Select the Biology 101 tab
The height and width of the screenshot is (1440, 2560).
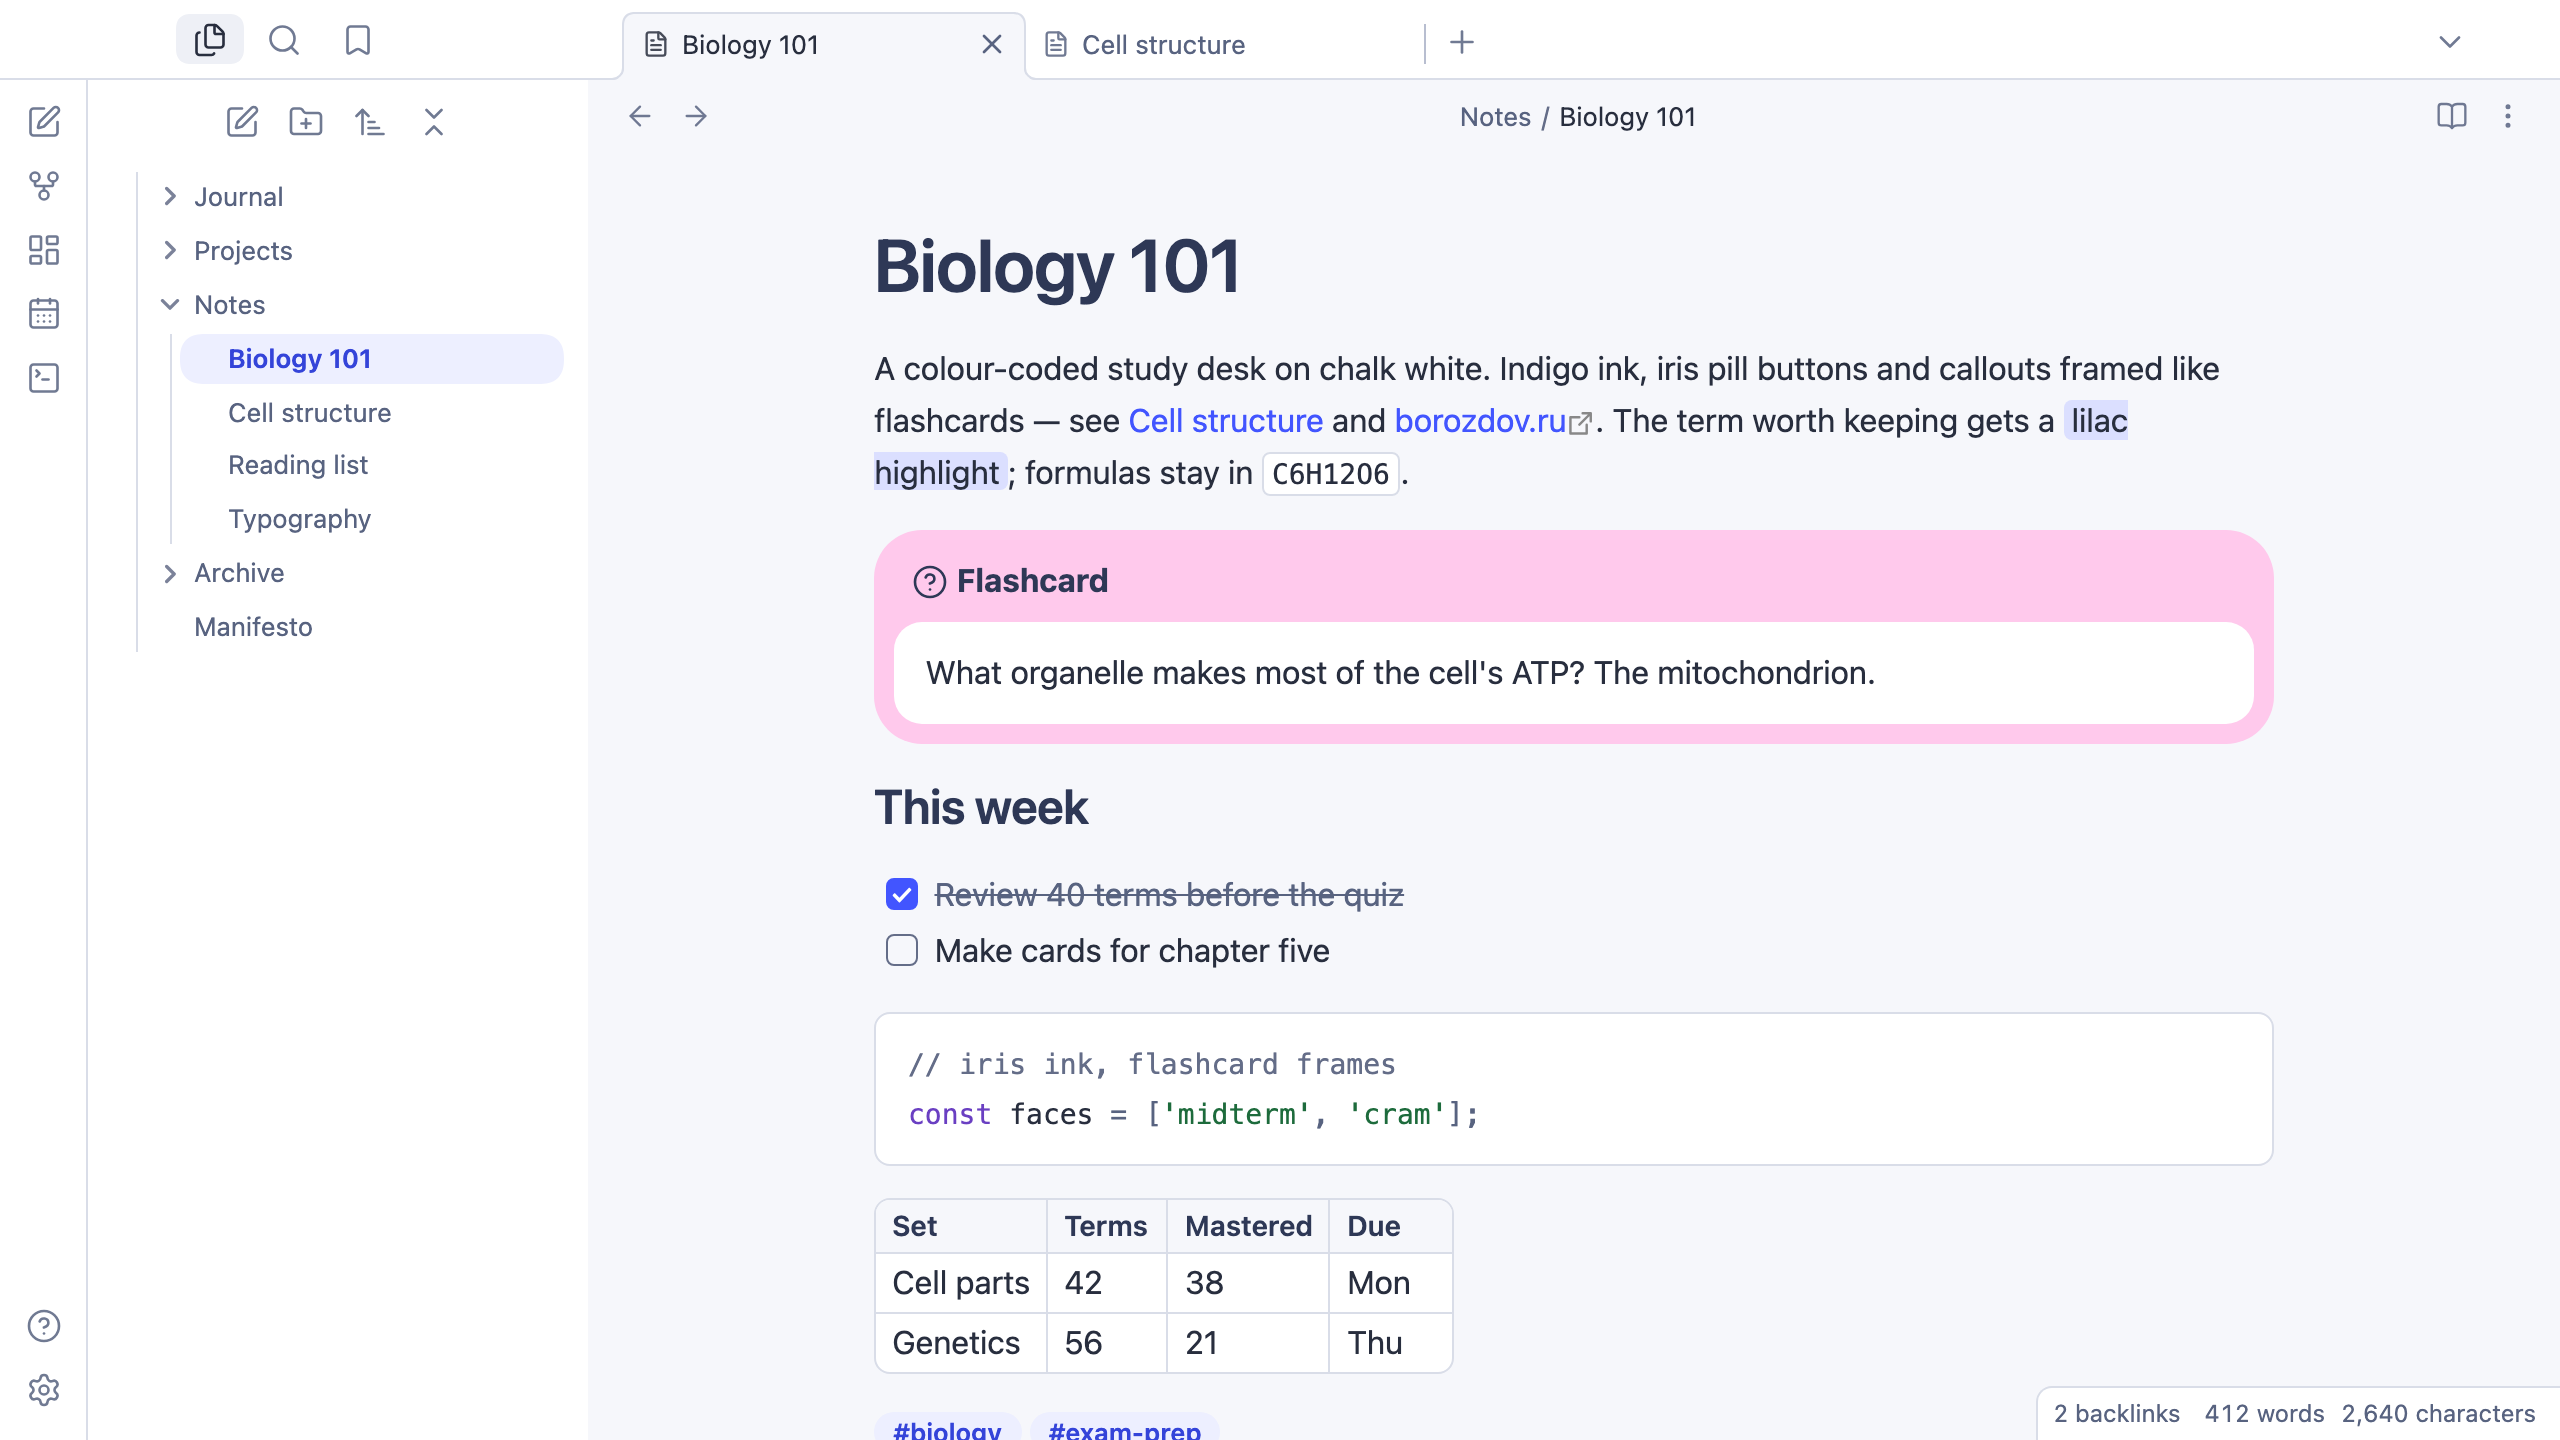[x=824, y=45]
